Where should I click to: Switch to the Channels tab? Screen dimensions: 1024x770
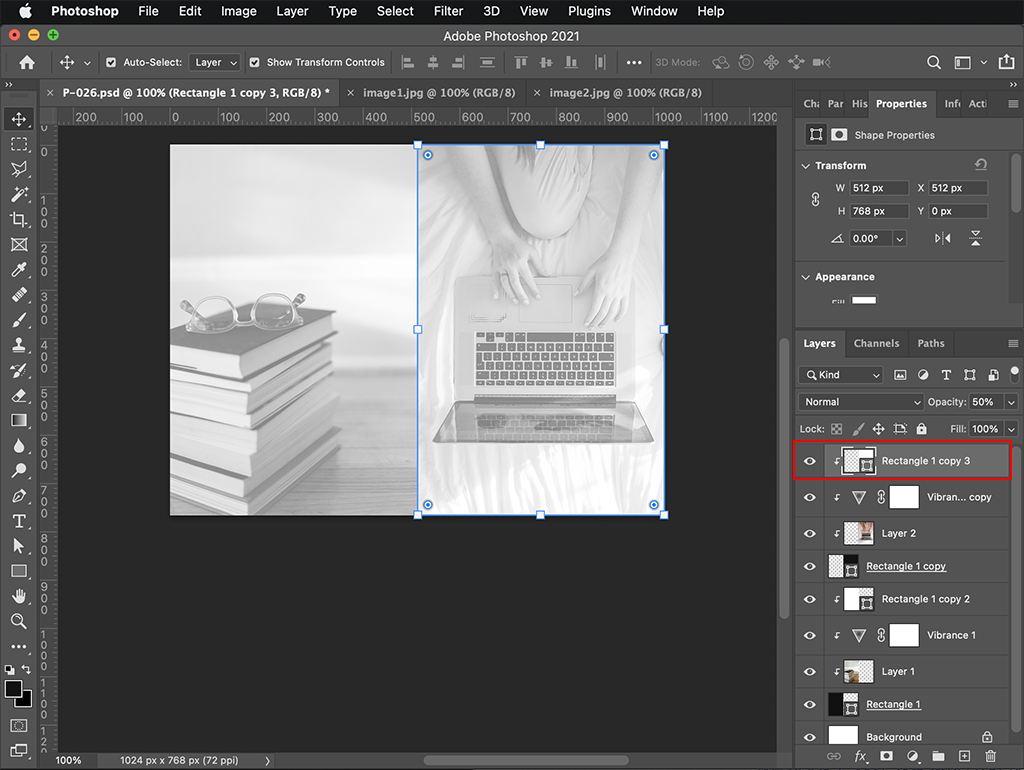click(x=876, y=344)
